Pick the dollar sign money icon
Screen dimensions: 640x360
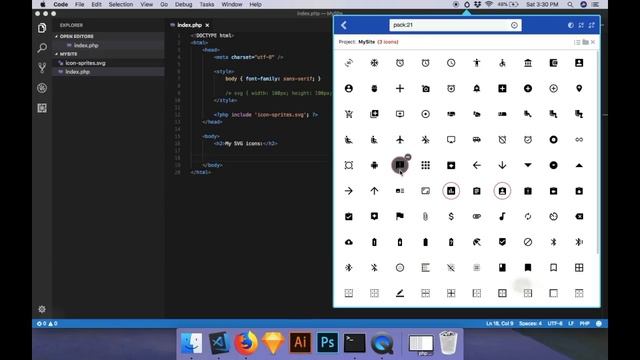coord(451,216)
